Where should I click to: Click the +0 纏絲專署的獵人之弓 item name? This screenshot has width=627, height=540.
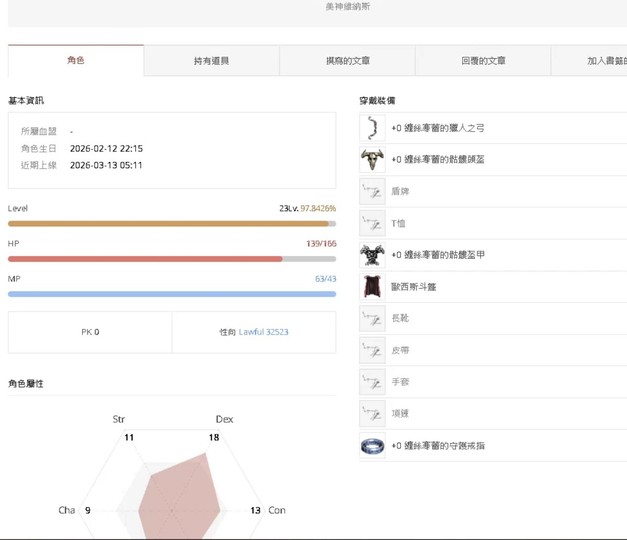[x=437, y=128]
